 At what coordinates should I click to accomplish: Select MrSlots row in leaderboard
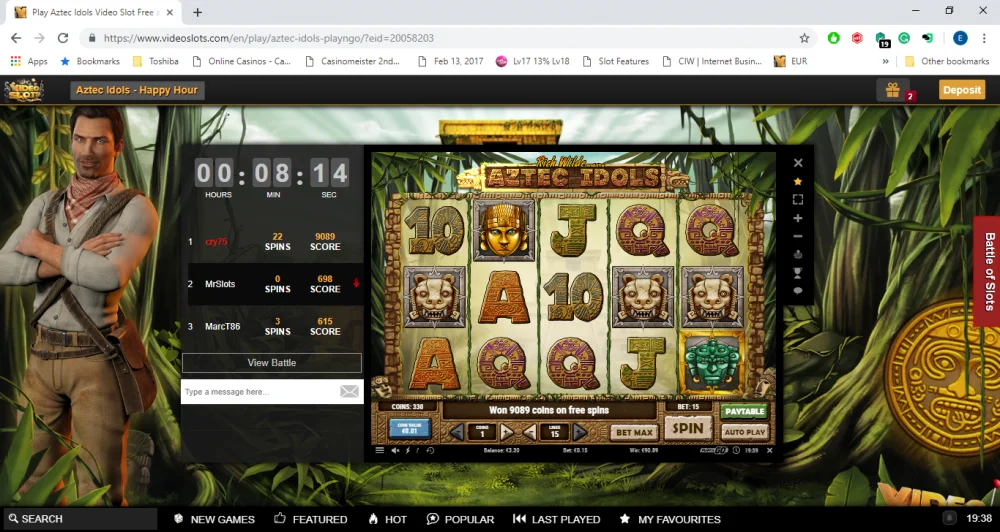pyautogui.click(x=276, y=284)
